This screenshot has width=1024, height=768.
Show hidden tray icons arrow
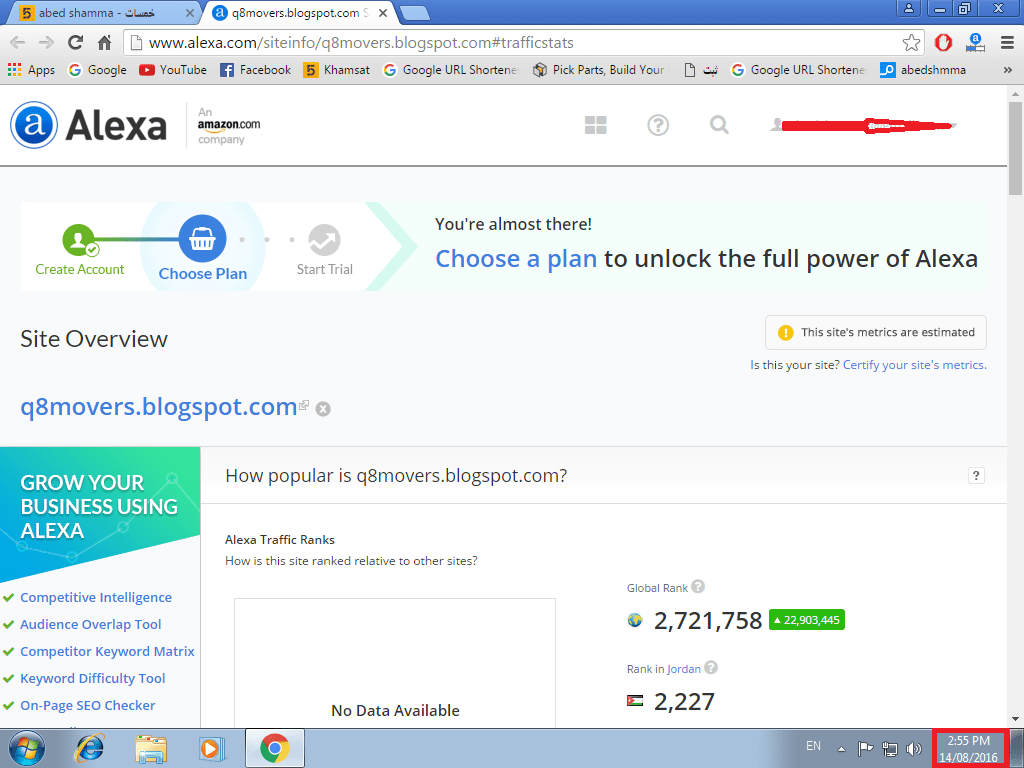point(841,748)
